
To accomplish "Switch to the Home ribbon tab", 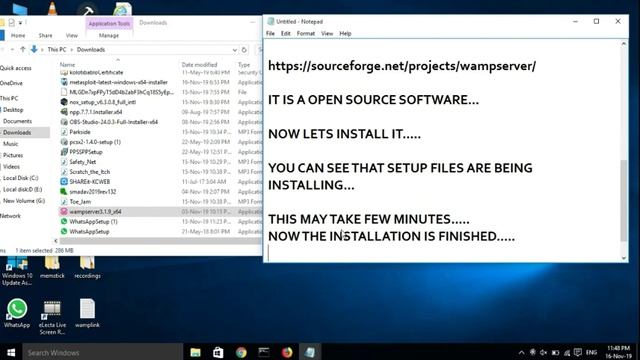I will click(18, 36).
